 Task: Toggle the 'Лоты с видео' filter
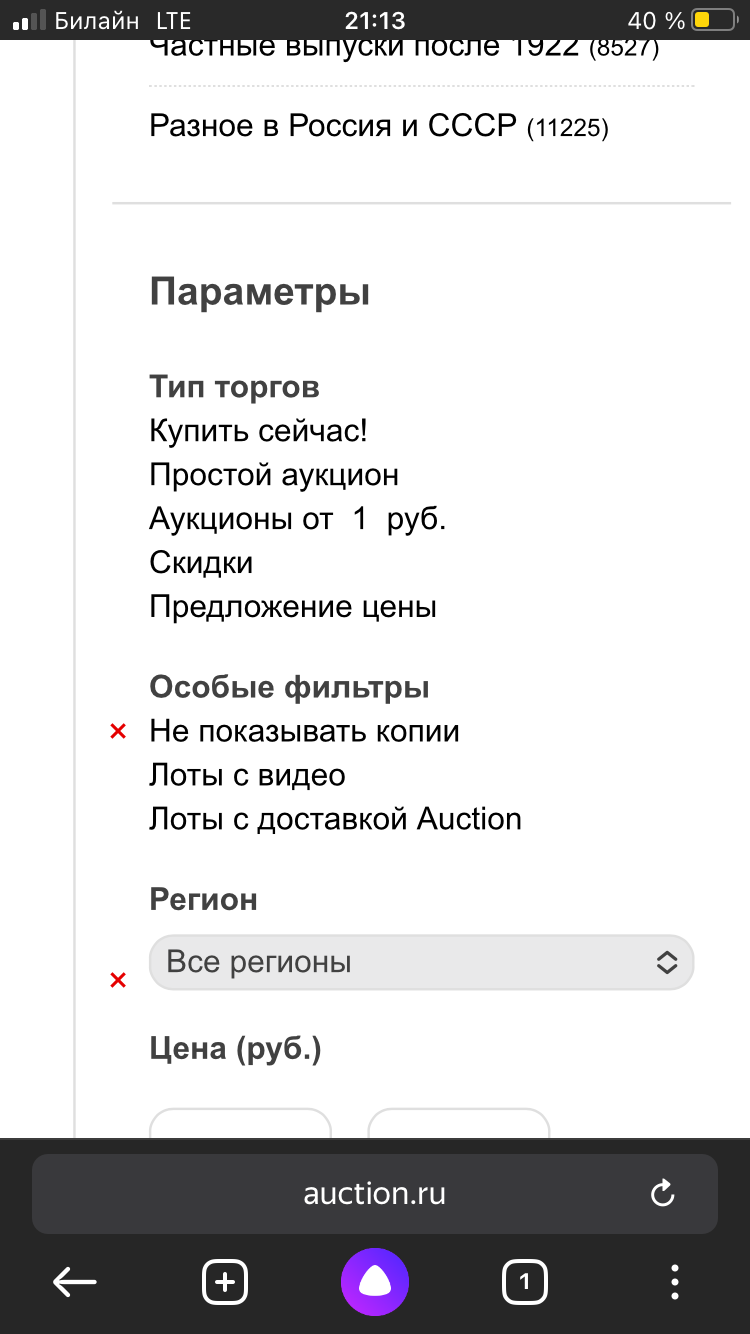[247, 775]
